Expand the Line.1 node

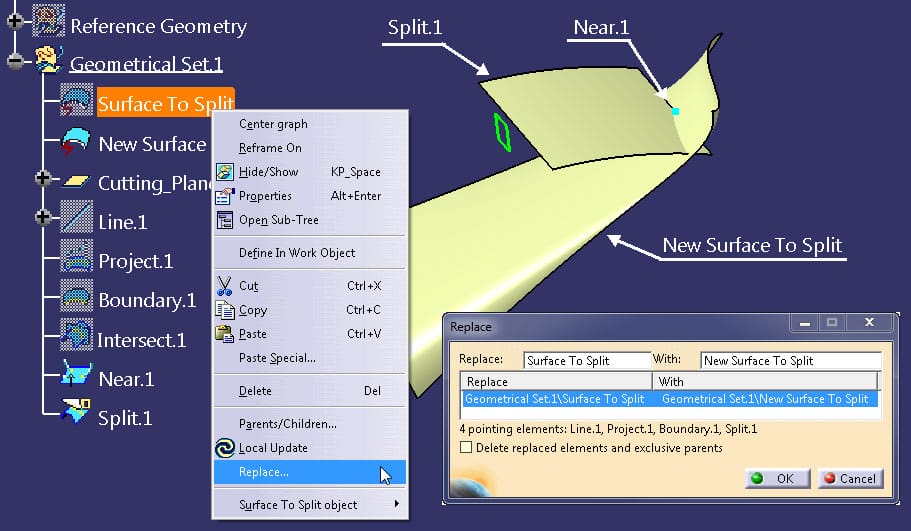pos(43,217)
